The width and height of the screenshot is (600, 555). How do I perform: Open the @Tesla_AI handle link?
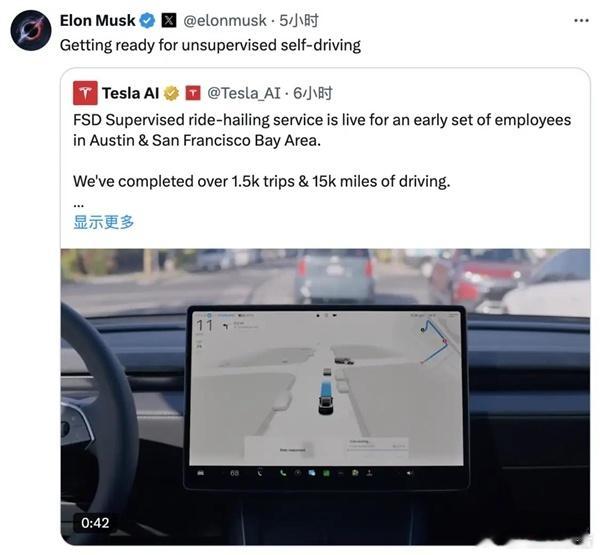(244, 93)
